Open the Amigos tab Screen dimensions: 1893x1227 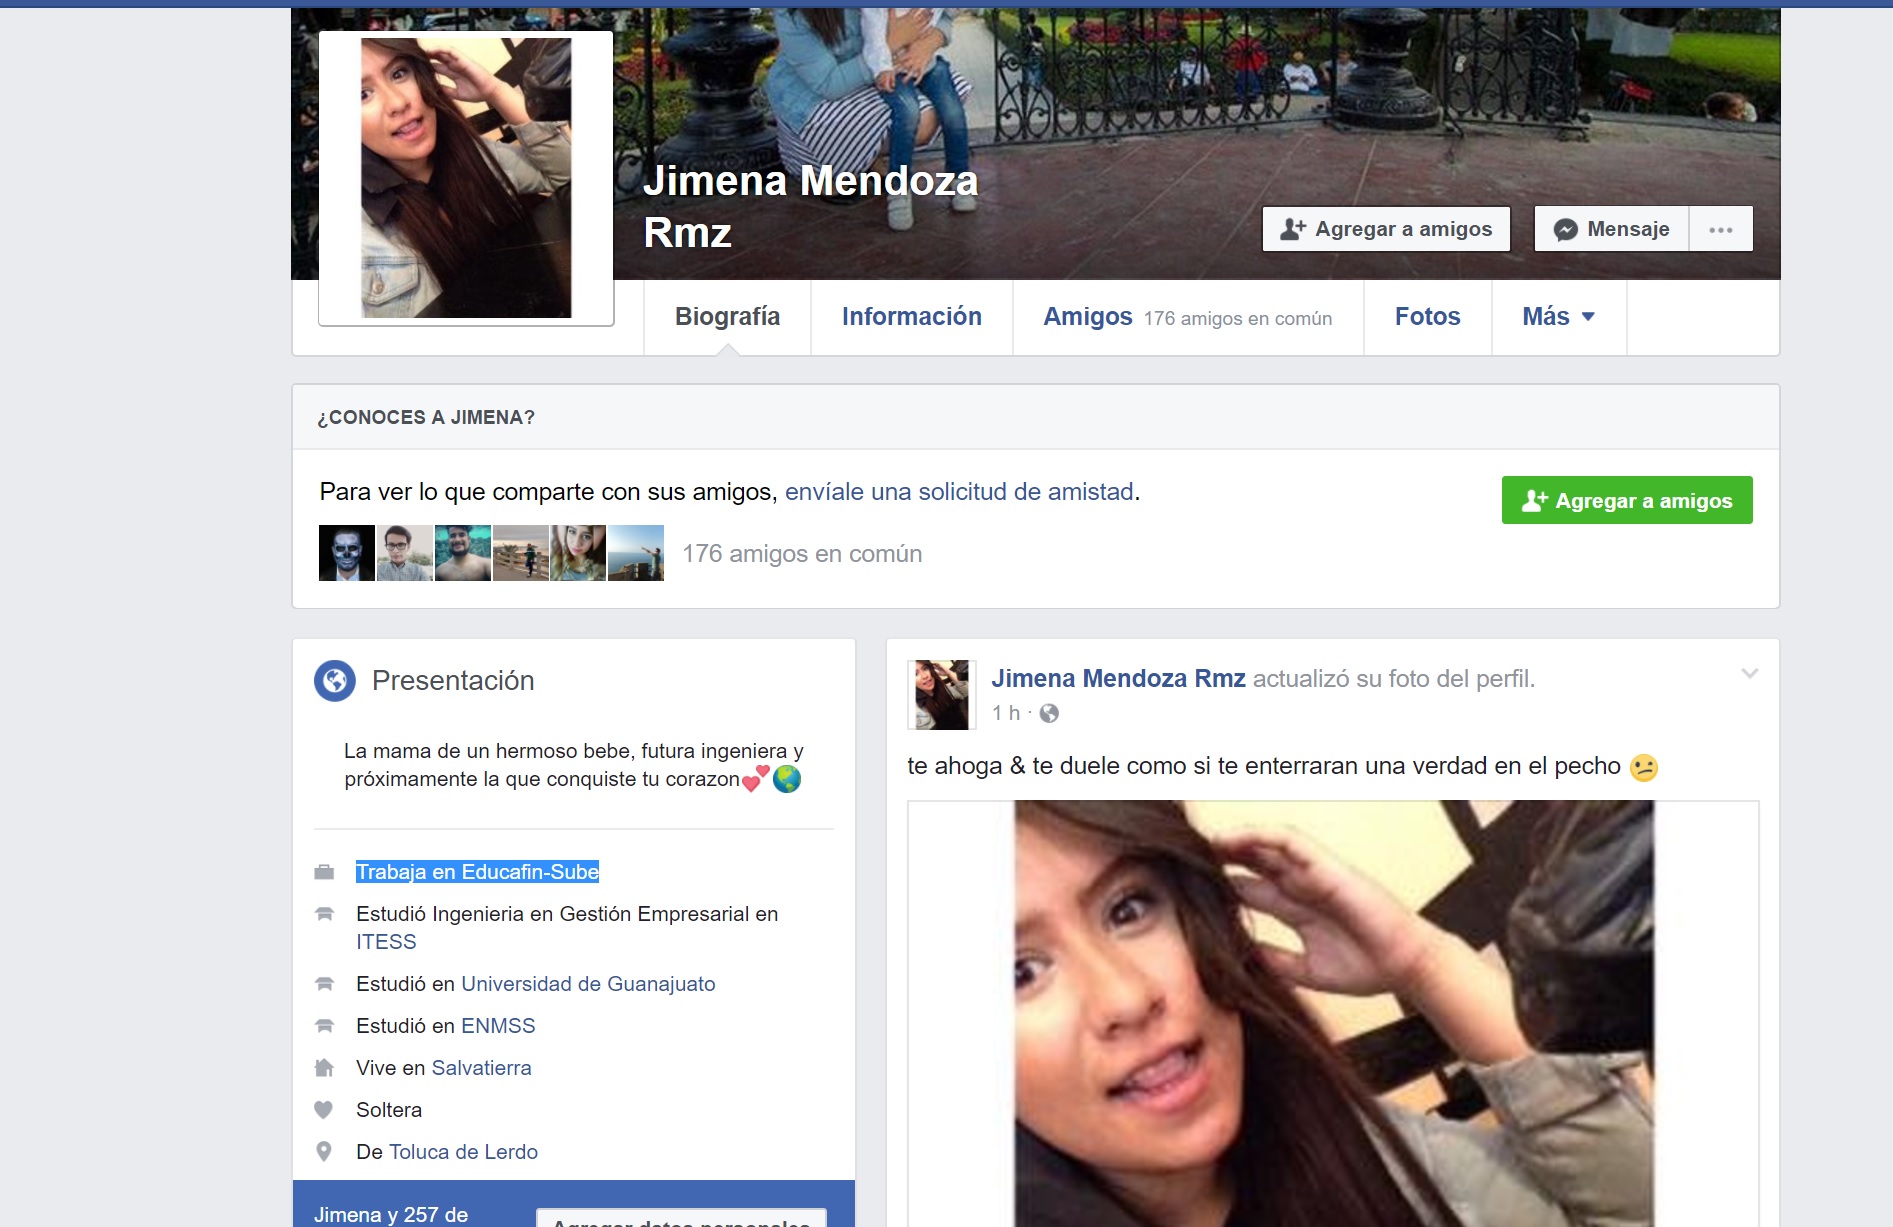1087,317
